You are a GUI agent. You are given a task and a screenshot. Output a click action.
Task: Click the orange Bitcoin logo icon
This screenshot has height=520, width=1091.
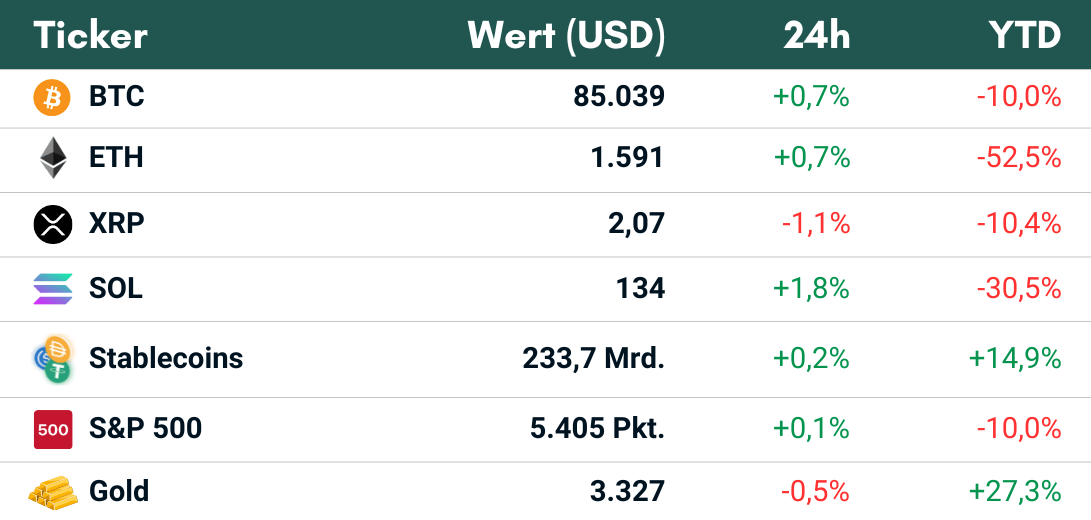click(x=52, y=97)
